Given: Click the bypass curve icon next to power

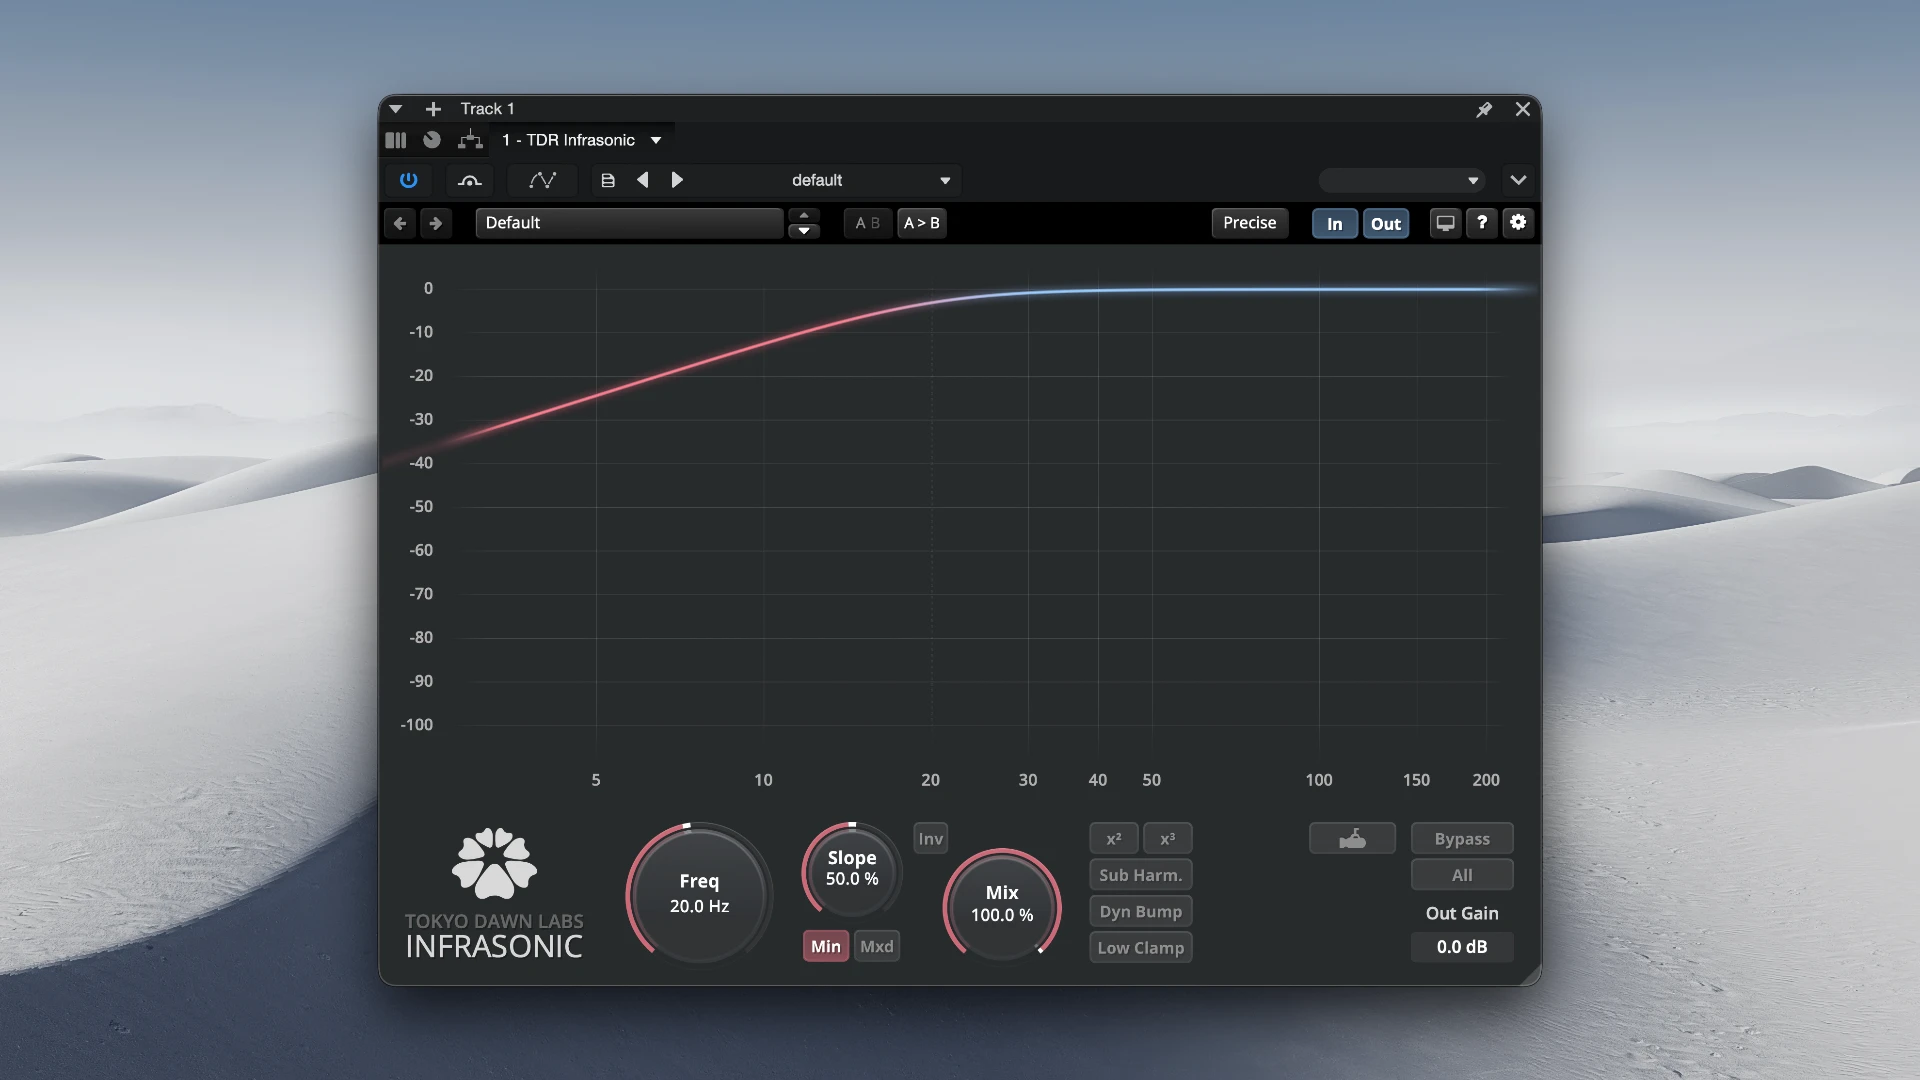Looking at the screenshot, I should coord(469,180).
